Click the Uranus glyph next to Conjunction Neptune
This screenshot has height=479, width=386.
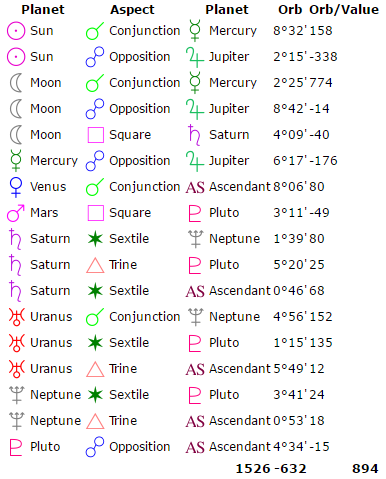click(17, 317)
